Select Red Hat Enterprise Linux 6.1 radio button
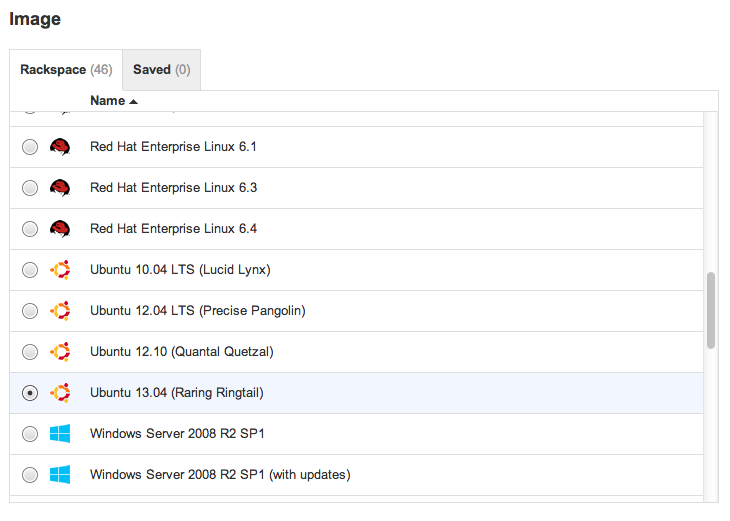 [30, 148]
